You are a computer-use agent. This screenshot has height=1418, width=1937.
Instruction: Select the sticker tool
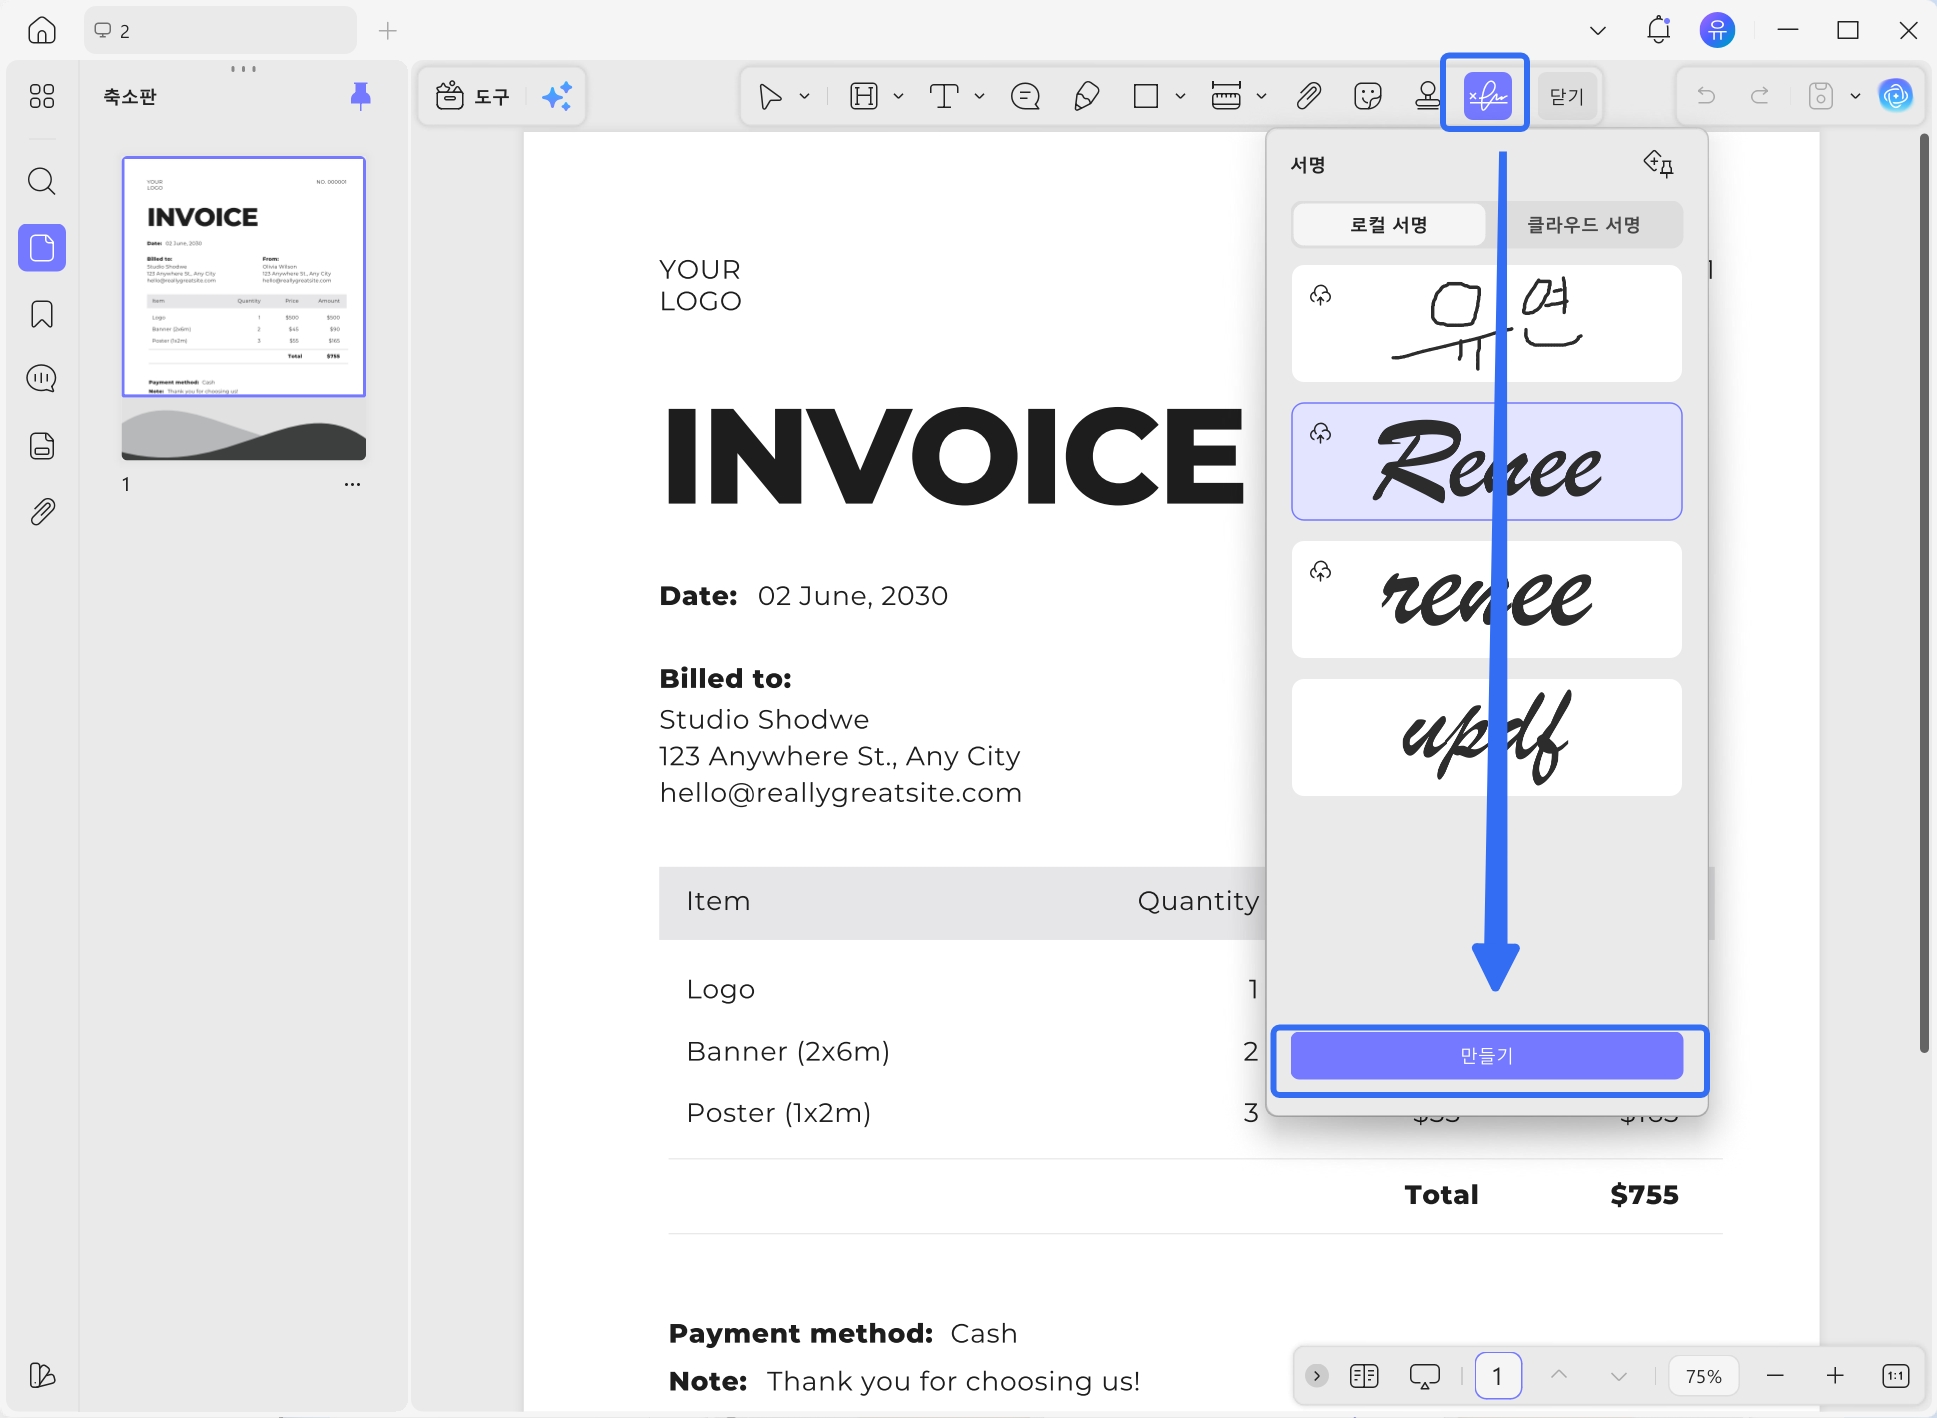1367,96
